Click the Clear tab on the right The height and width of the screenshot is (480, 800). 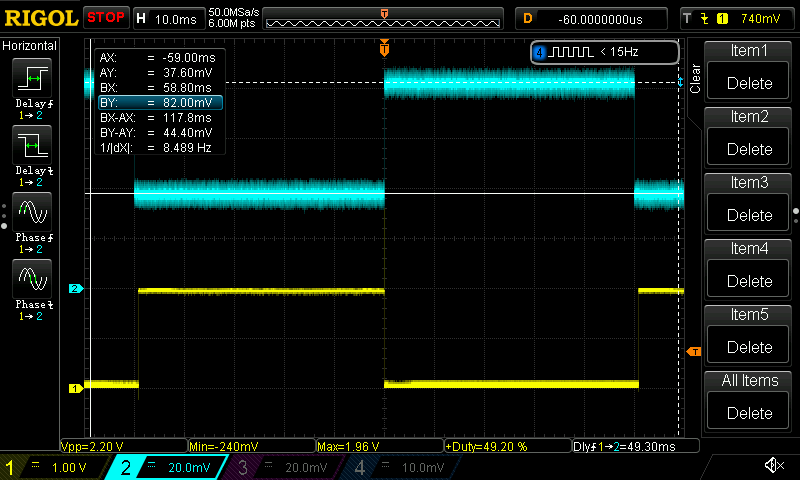695,78
